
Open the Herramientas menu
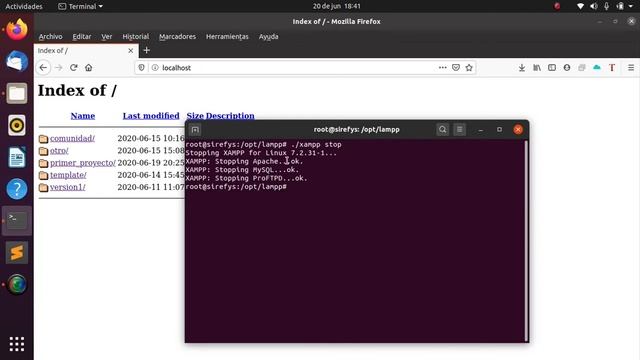point(227,37)
